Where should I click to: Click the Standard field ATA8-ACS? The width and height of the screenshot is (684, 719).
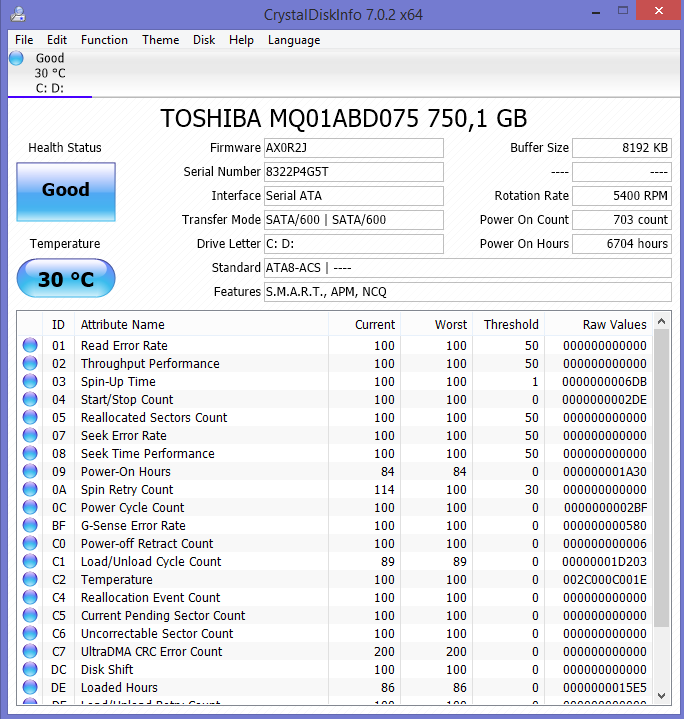468,268
